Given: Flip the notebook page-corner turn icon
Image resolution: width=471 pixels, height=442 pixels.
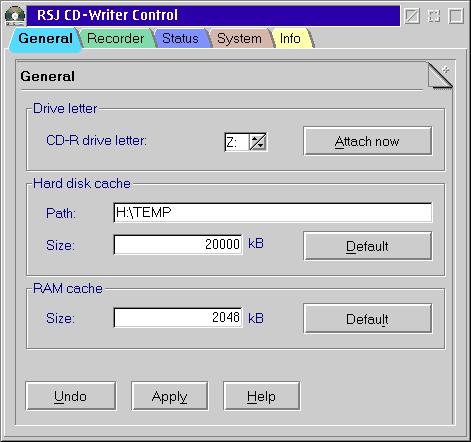Looking at the screenshot, I should [x=440, y=76].
